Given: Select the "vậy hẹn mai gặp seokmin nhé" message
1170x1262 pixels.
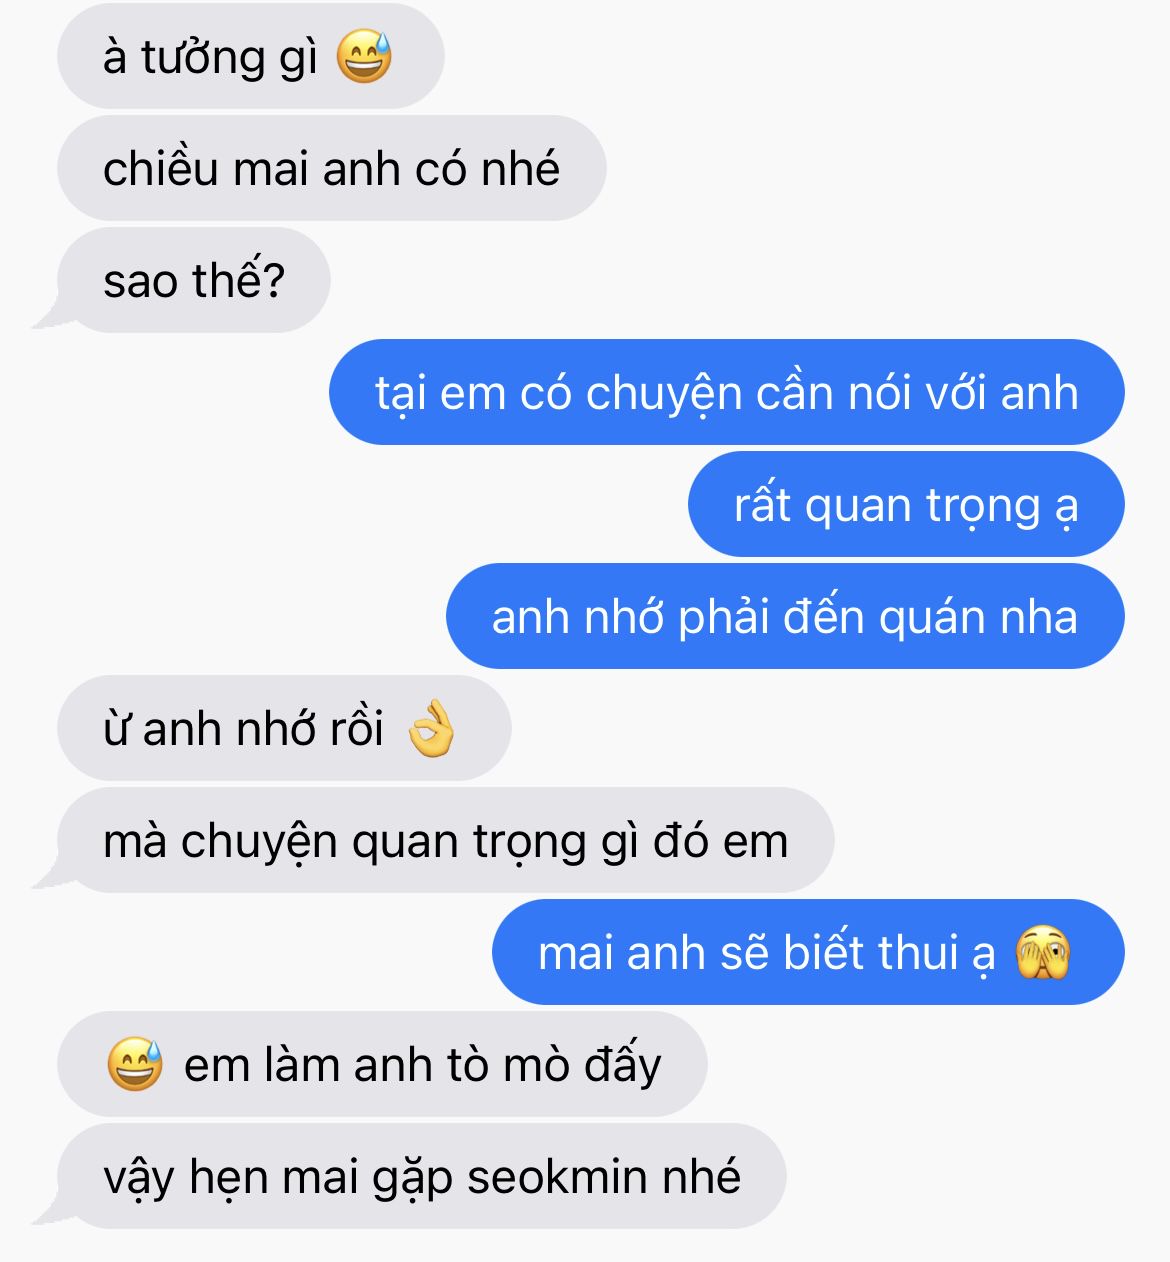Looking at the screenshot, I should coord(421,1176).
